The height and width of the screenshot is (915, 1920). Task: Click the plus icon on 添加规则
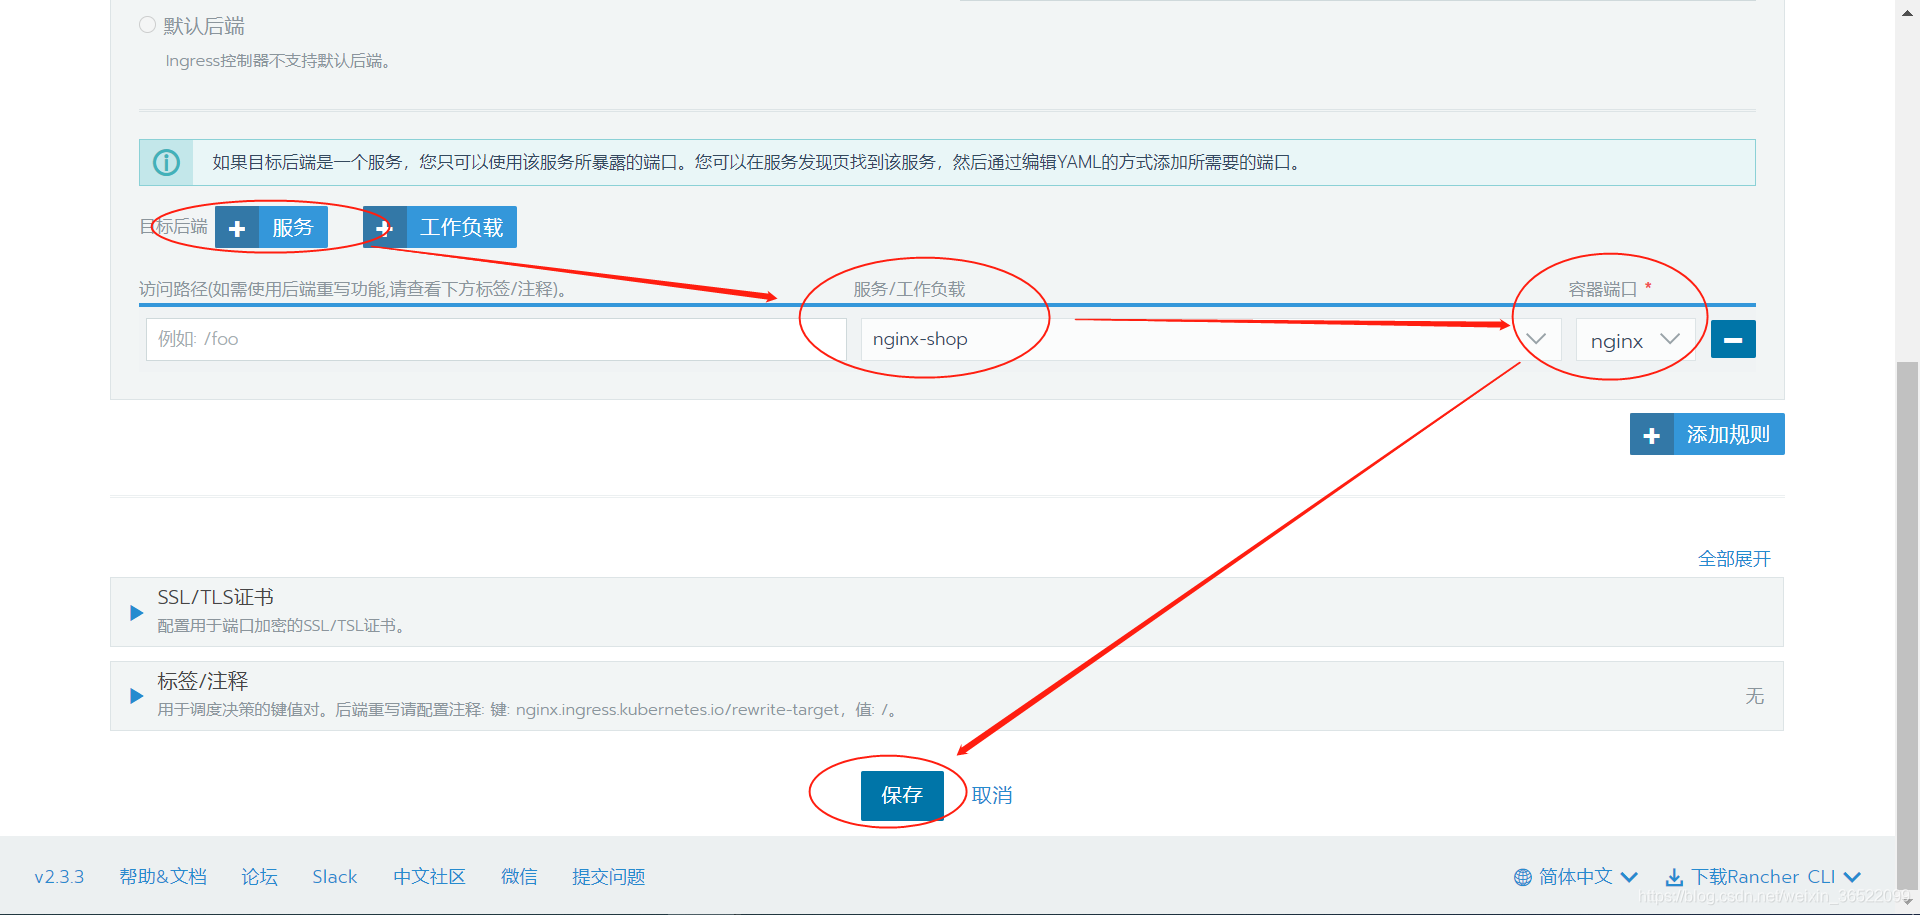point(1652,435)
